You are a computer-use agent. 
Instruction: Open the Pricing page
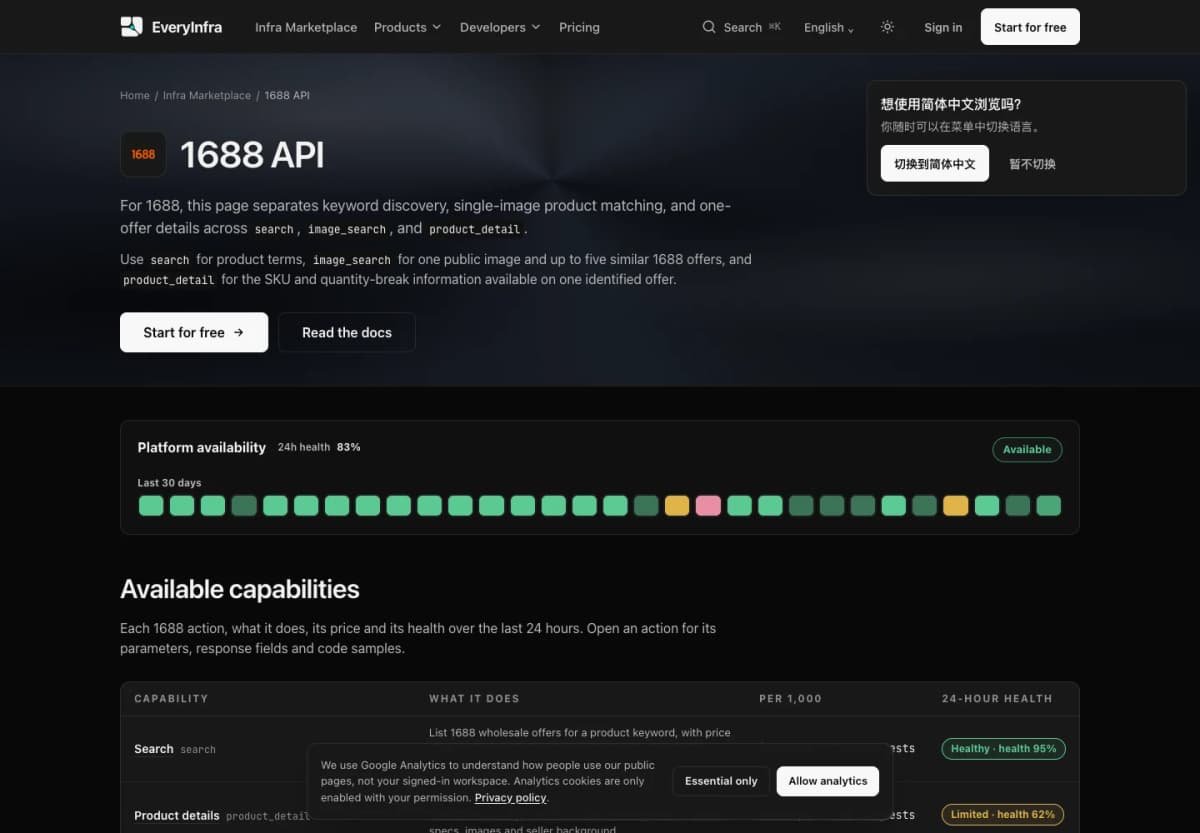pos(579,27)
